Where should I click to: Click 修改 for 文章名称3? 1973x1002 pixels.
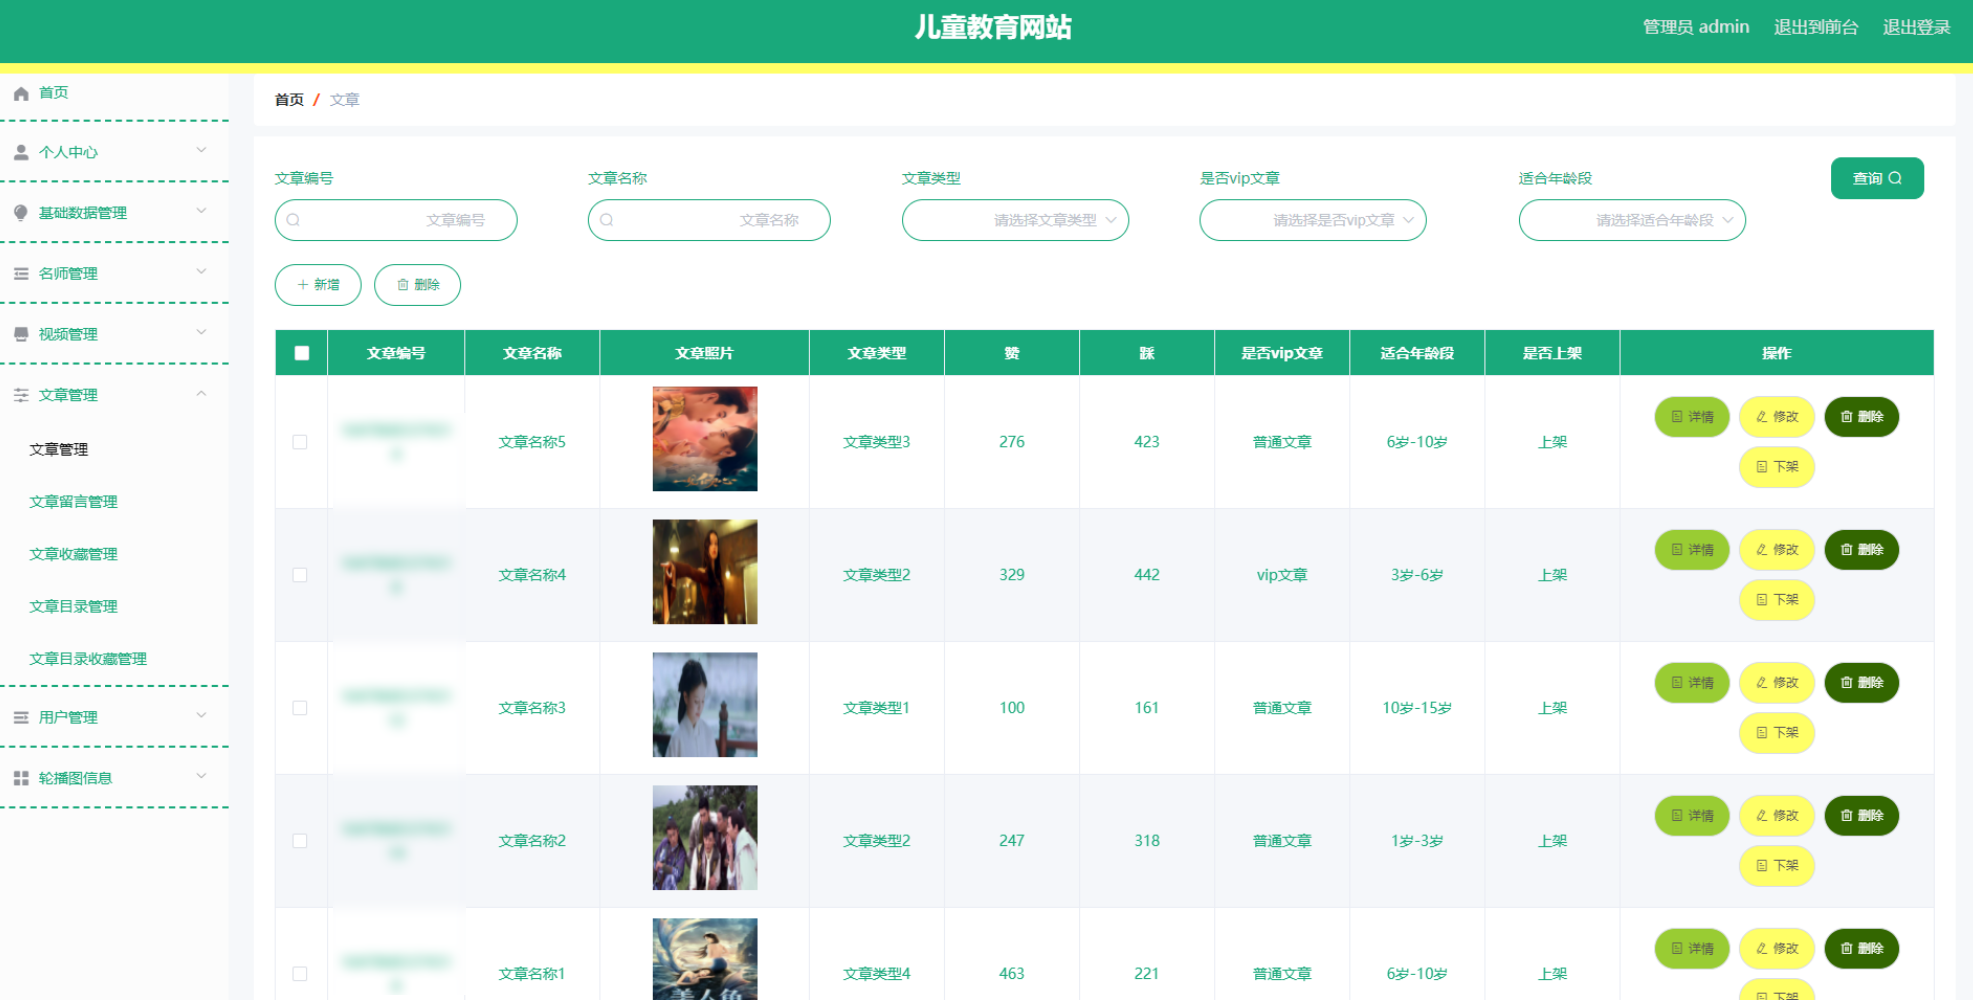click(x=1777, y=683)
